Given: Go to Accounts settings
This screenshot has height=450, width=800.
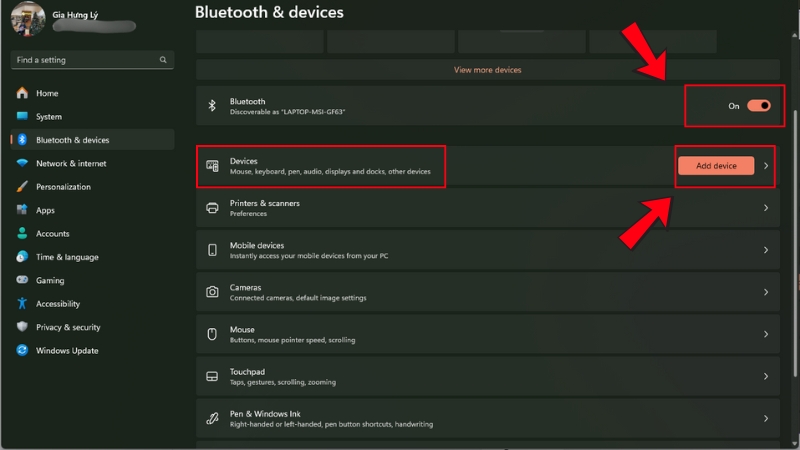Looking at the screenshot, I should [x=92, y=233].
